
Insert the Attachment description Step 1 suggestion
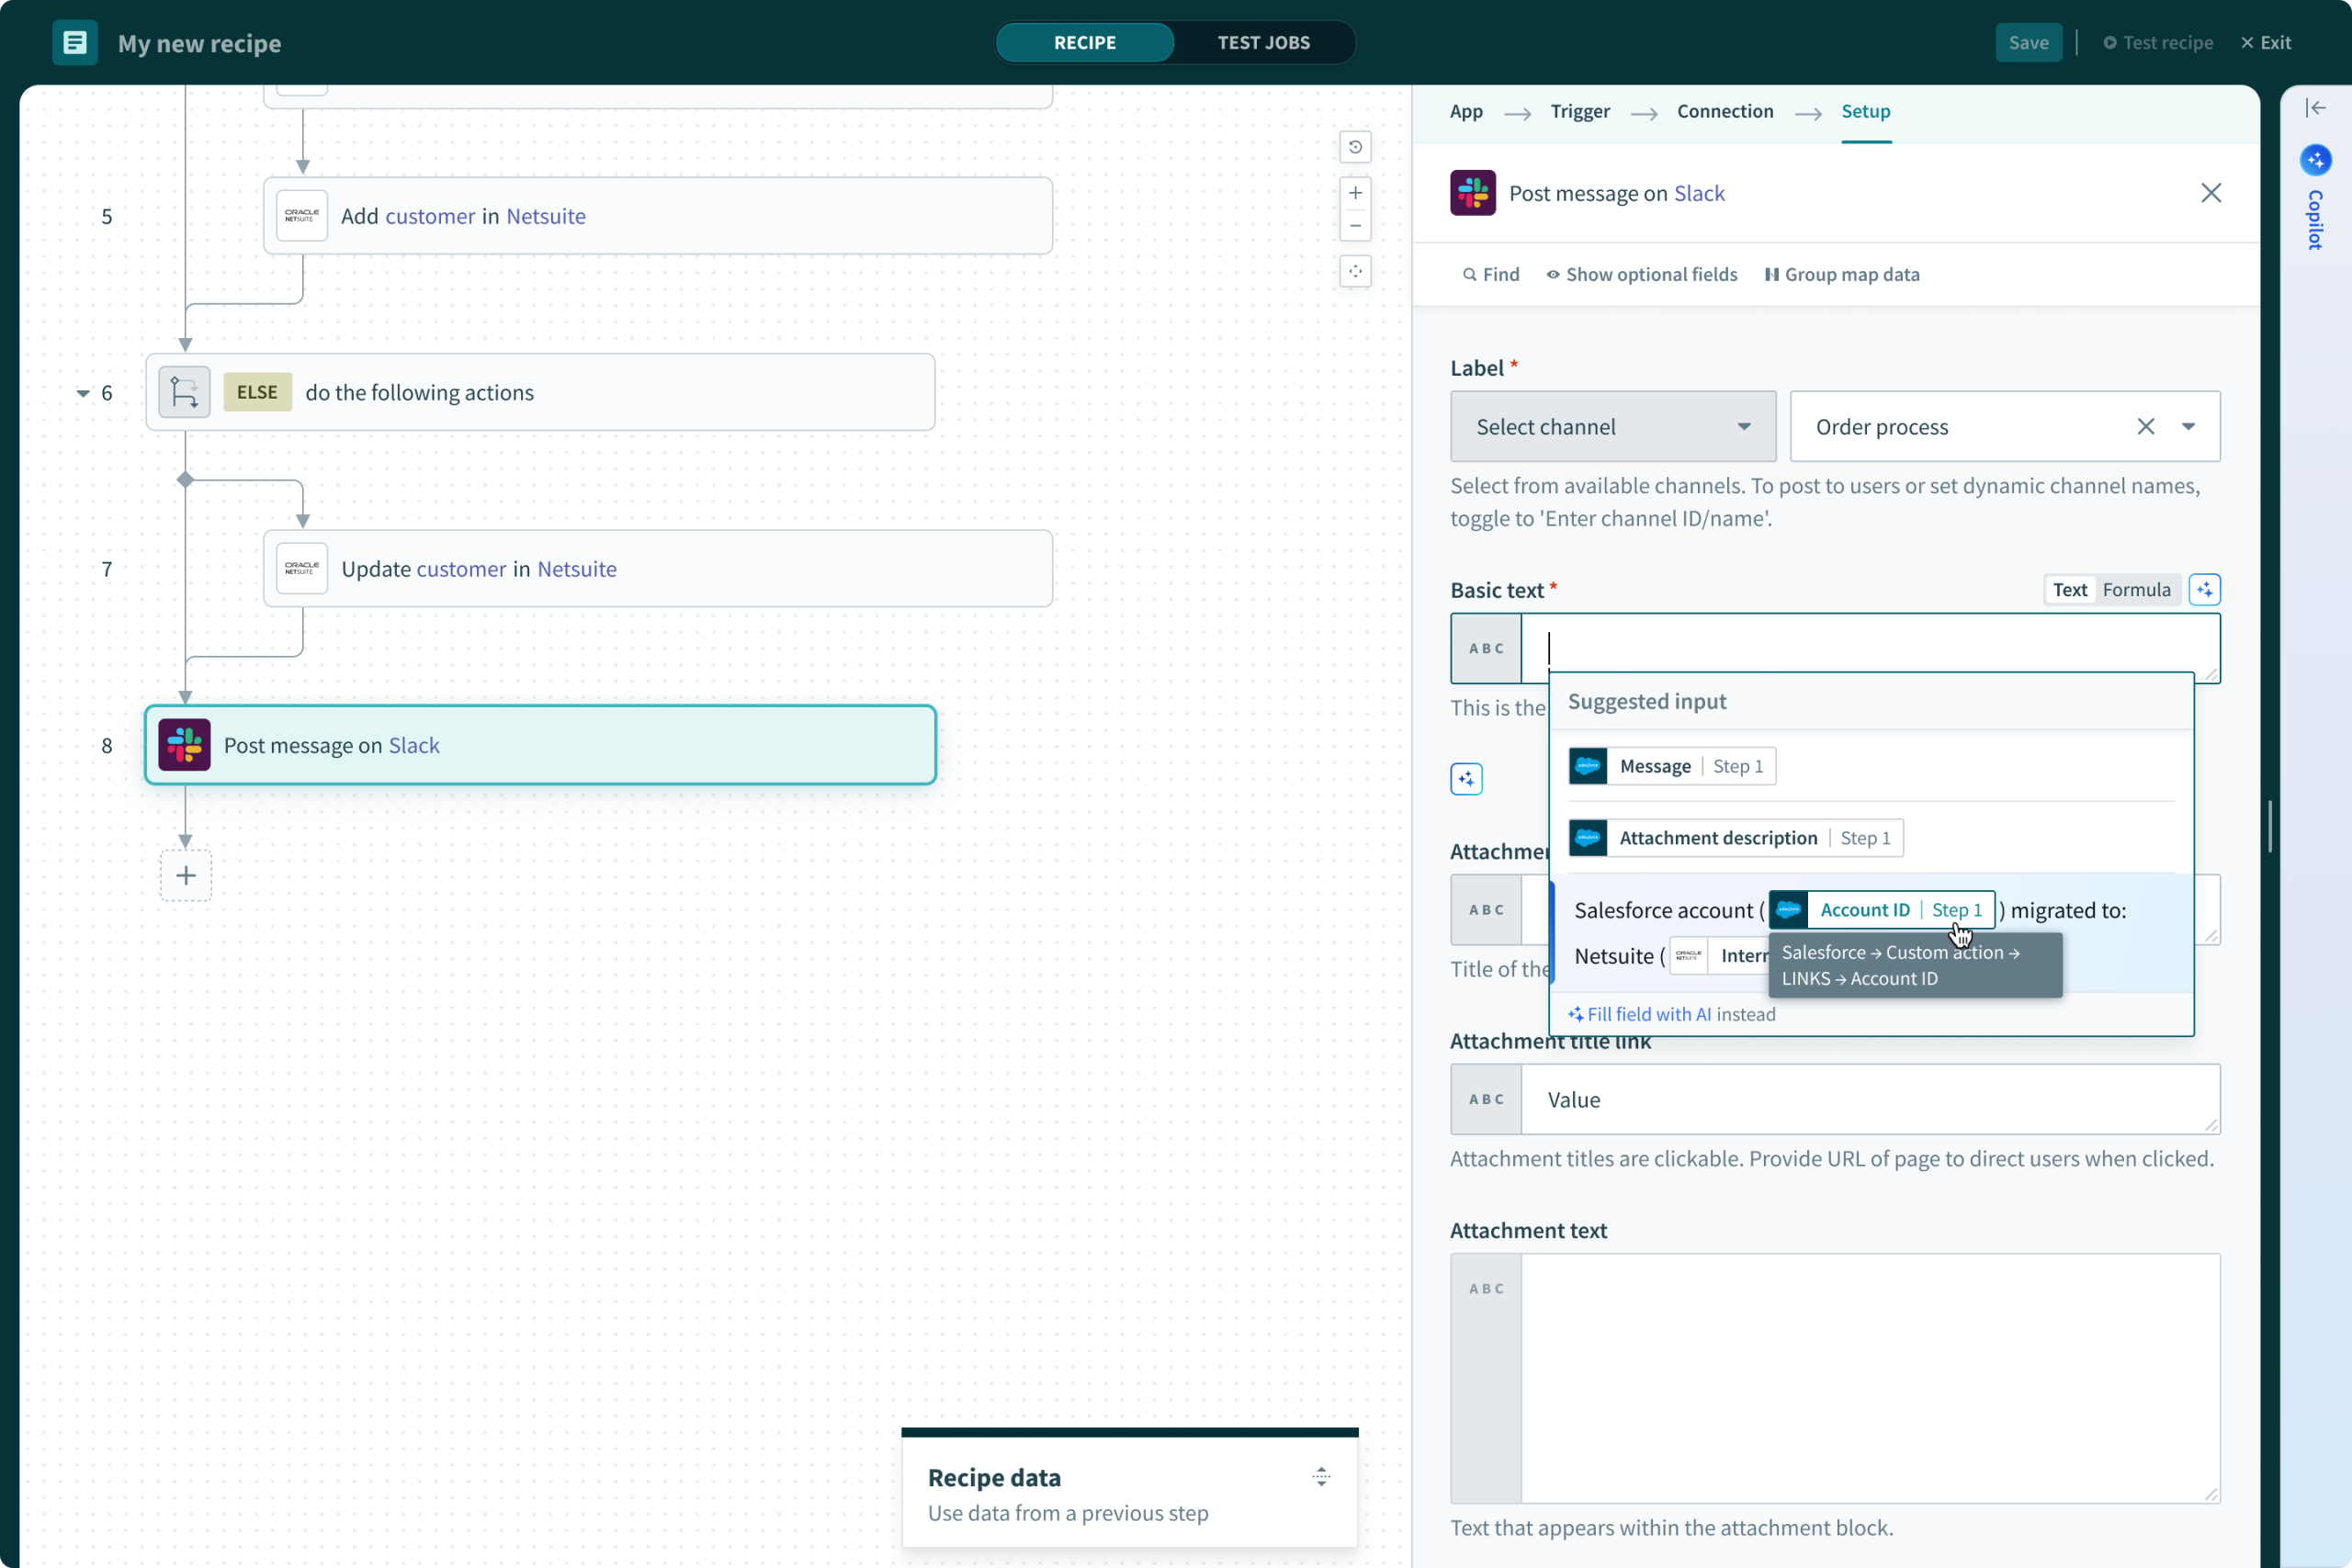pos(1736,838)
